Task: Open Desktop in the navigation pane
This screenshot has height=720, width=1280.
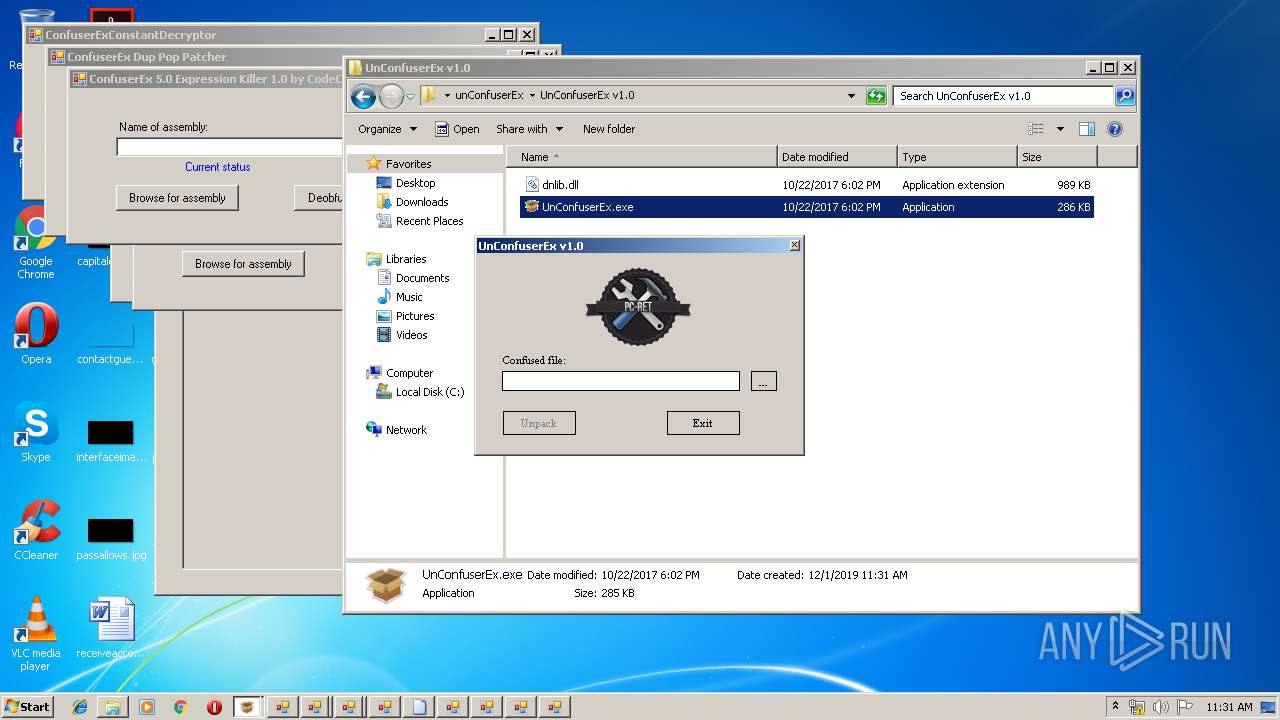Action: point(415,183)
